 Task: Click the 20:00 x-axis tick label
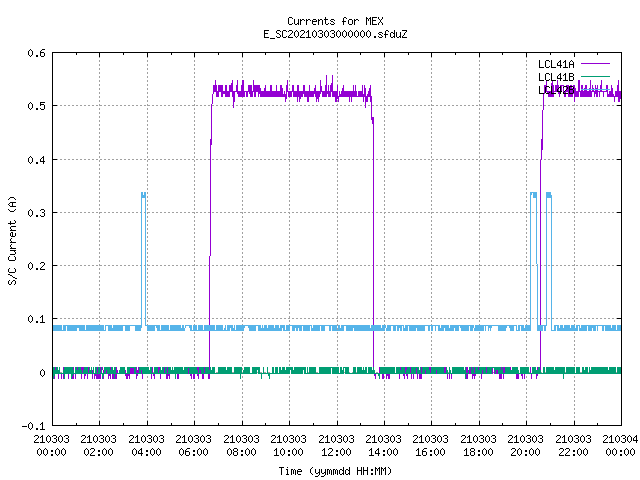[525, 452]
